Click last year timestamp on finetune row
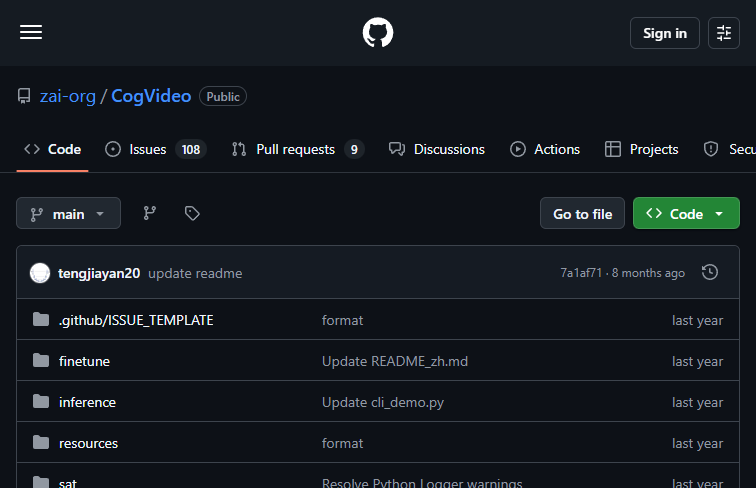The width and height of the screenshot is (756, 488). [697, 361]
